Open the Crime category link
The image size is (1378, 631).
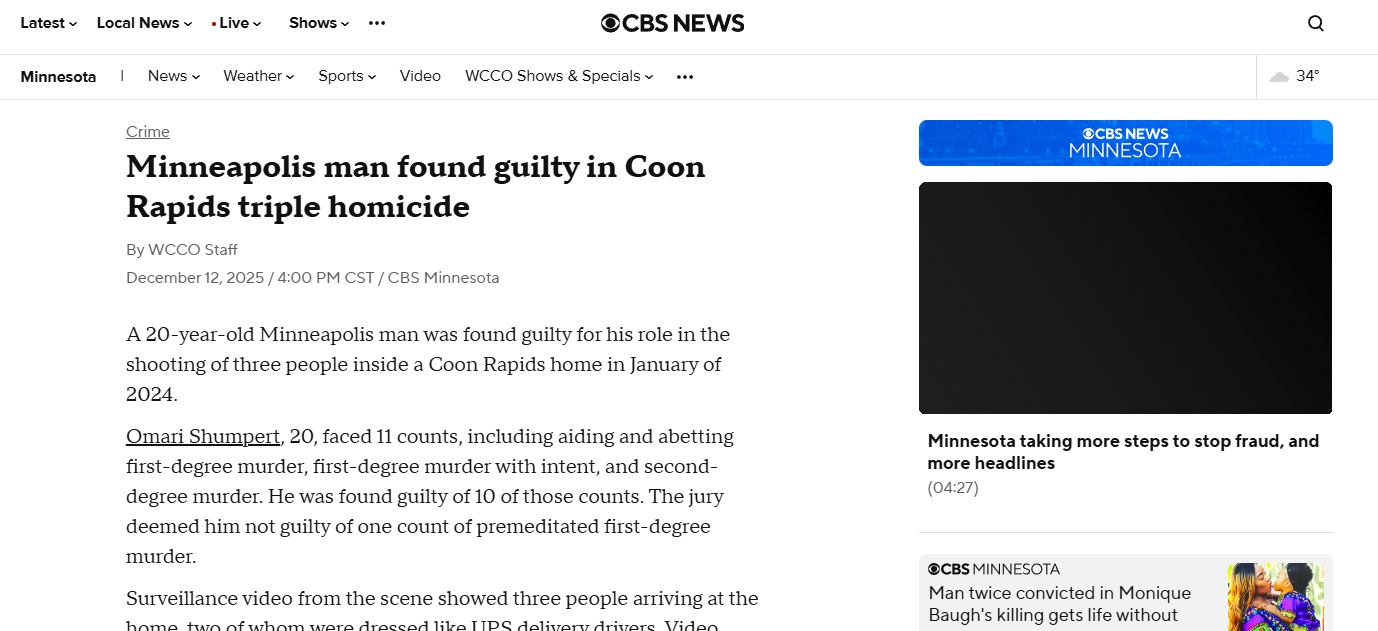click(148, 132)
